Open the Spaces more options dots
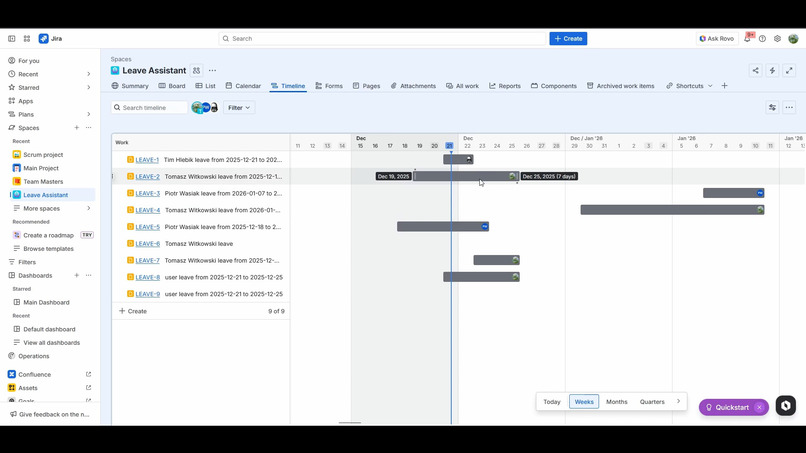 click(88, 128)
